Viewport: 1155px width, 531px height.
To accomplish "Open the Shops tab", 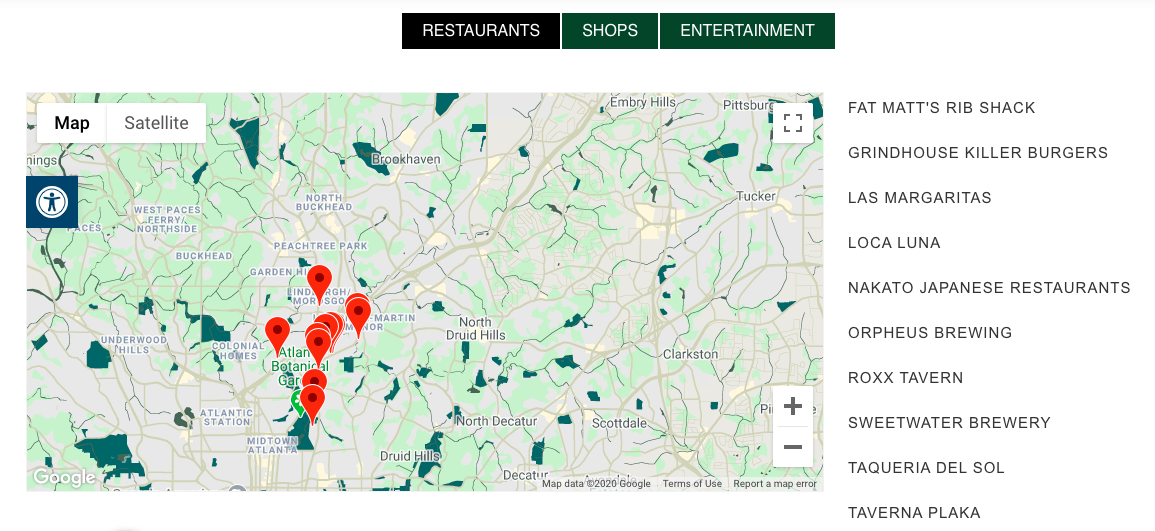I will [x=610, y=31].
